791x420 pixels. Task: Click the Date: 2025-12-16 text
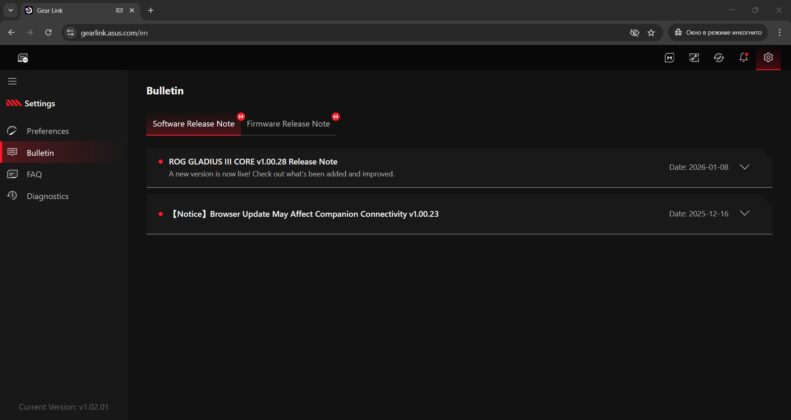[699, 214]
